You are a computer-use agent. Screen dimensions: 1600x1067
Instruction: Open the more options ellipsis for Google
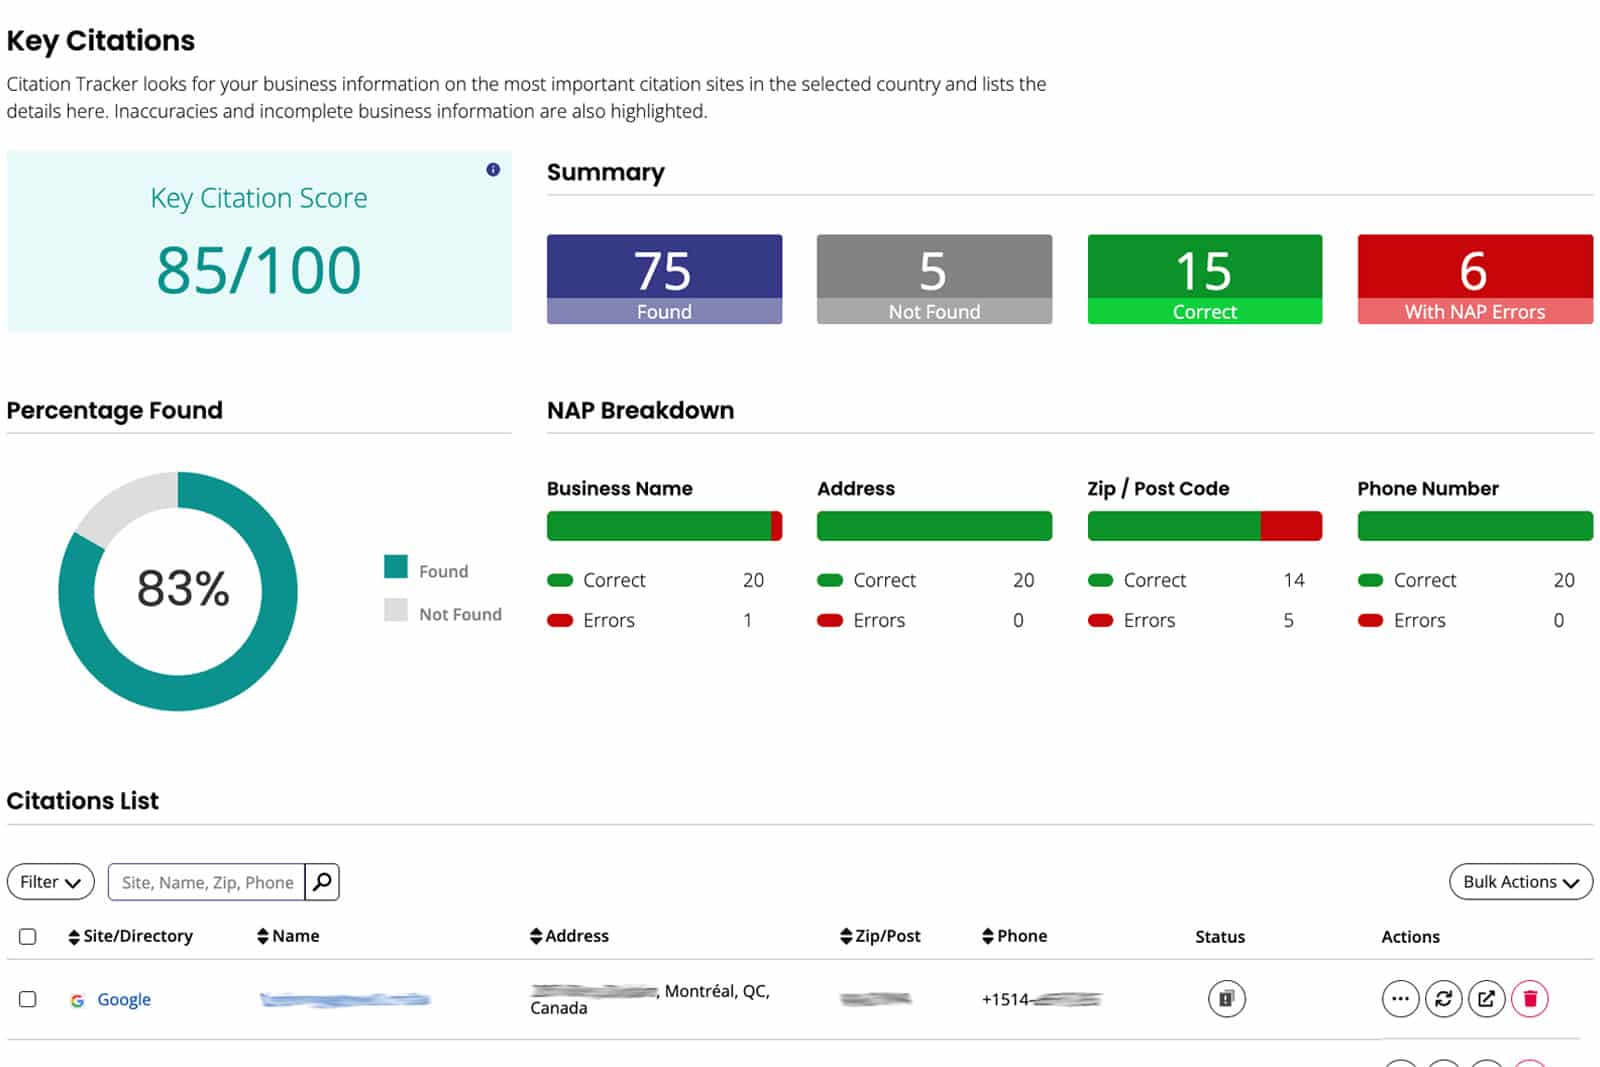1400,998
